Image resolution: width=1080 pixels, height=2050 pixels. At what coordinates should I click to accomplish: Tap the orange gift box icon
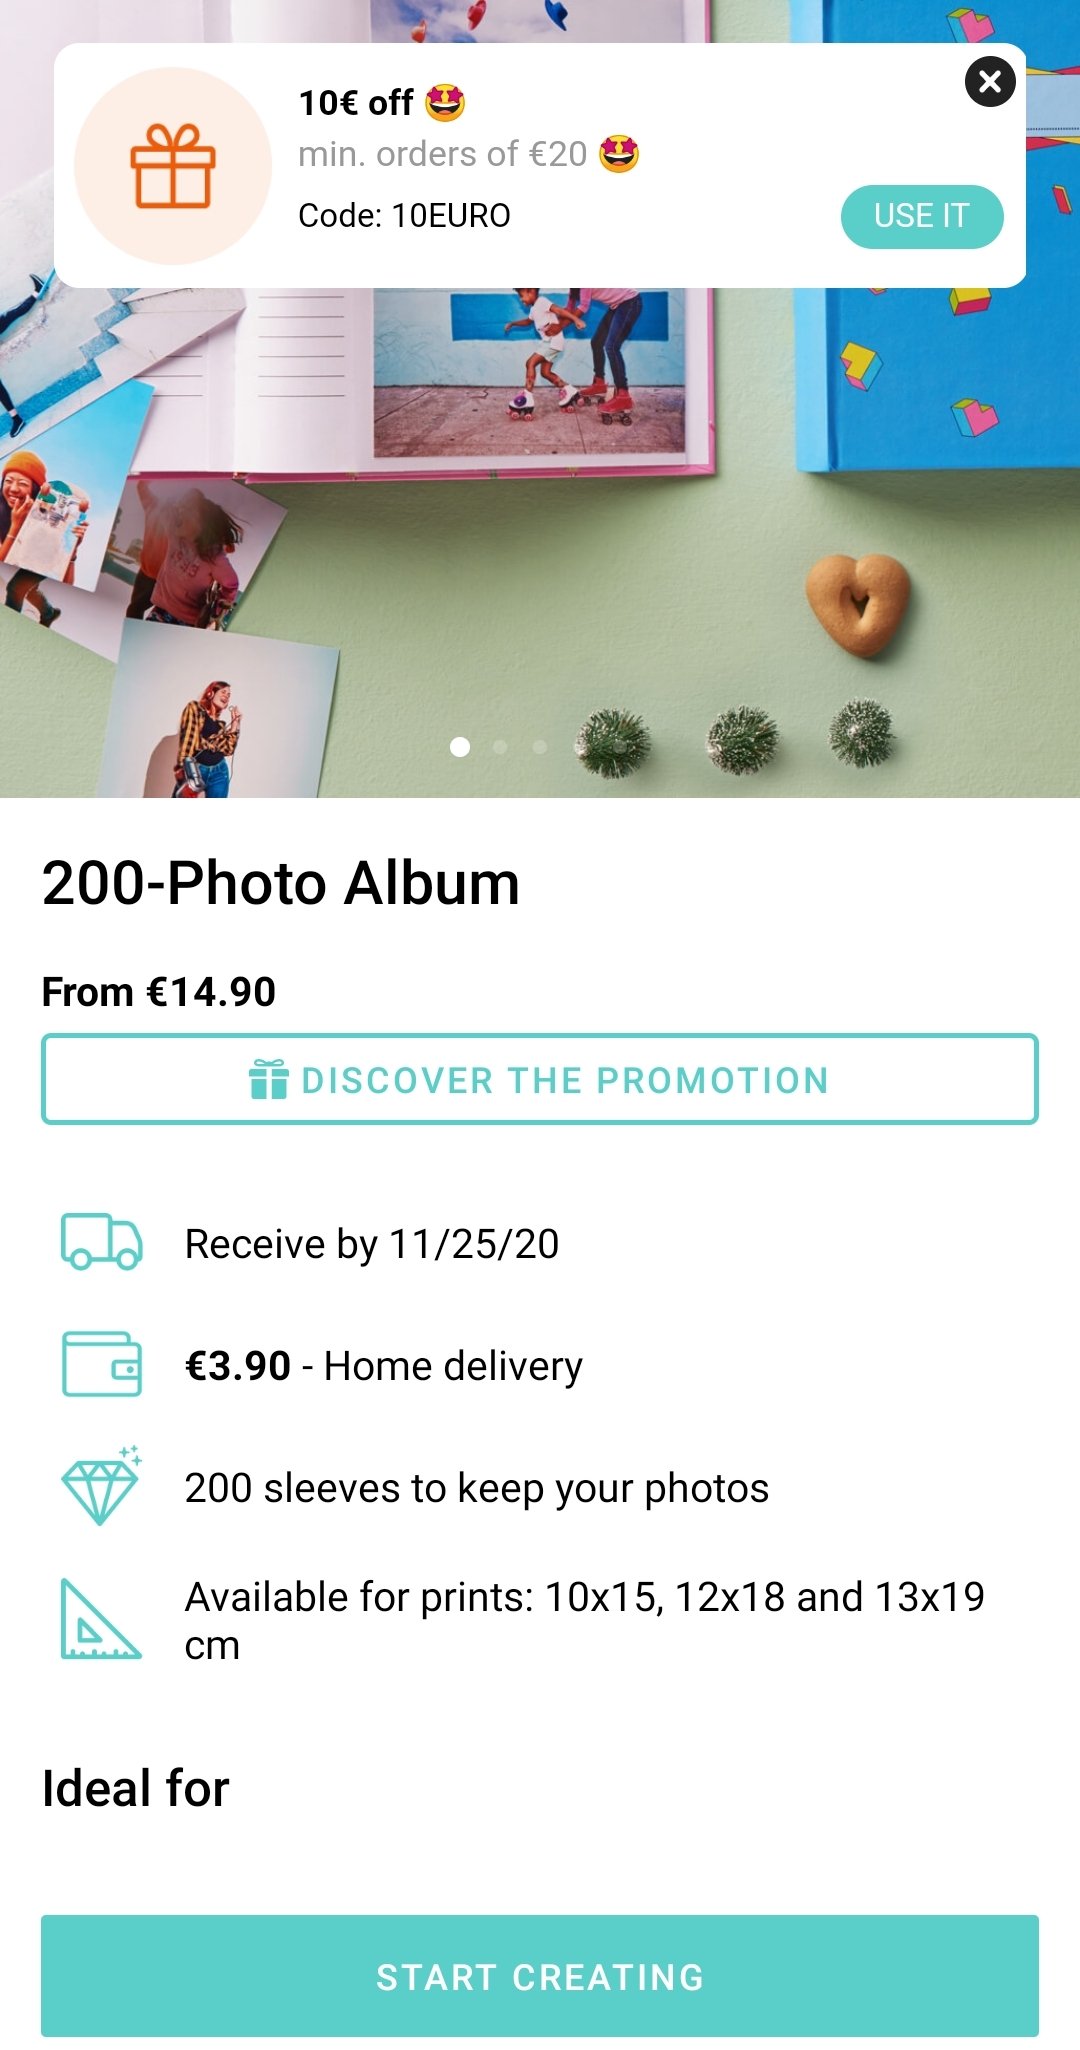[x=173, y=166]
